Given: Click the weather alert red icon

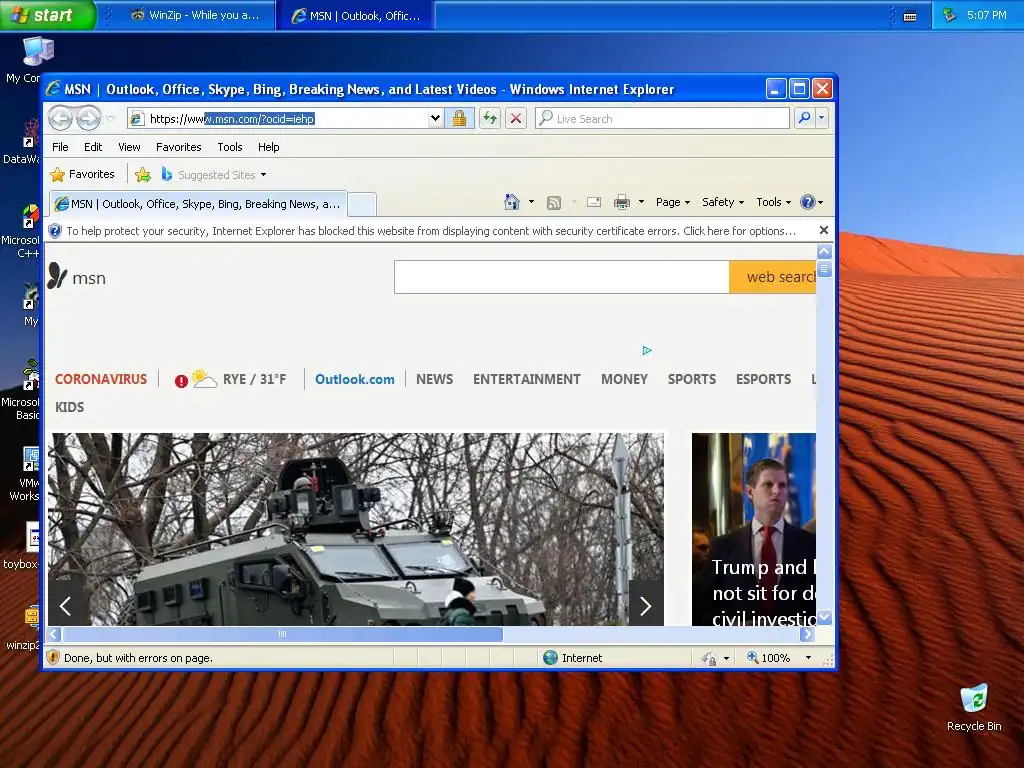Looking at the screenshot, I should coord(181,381).
